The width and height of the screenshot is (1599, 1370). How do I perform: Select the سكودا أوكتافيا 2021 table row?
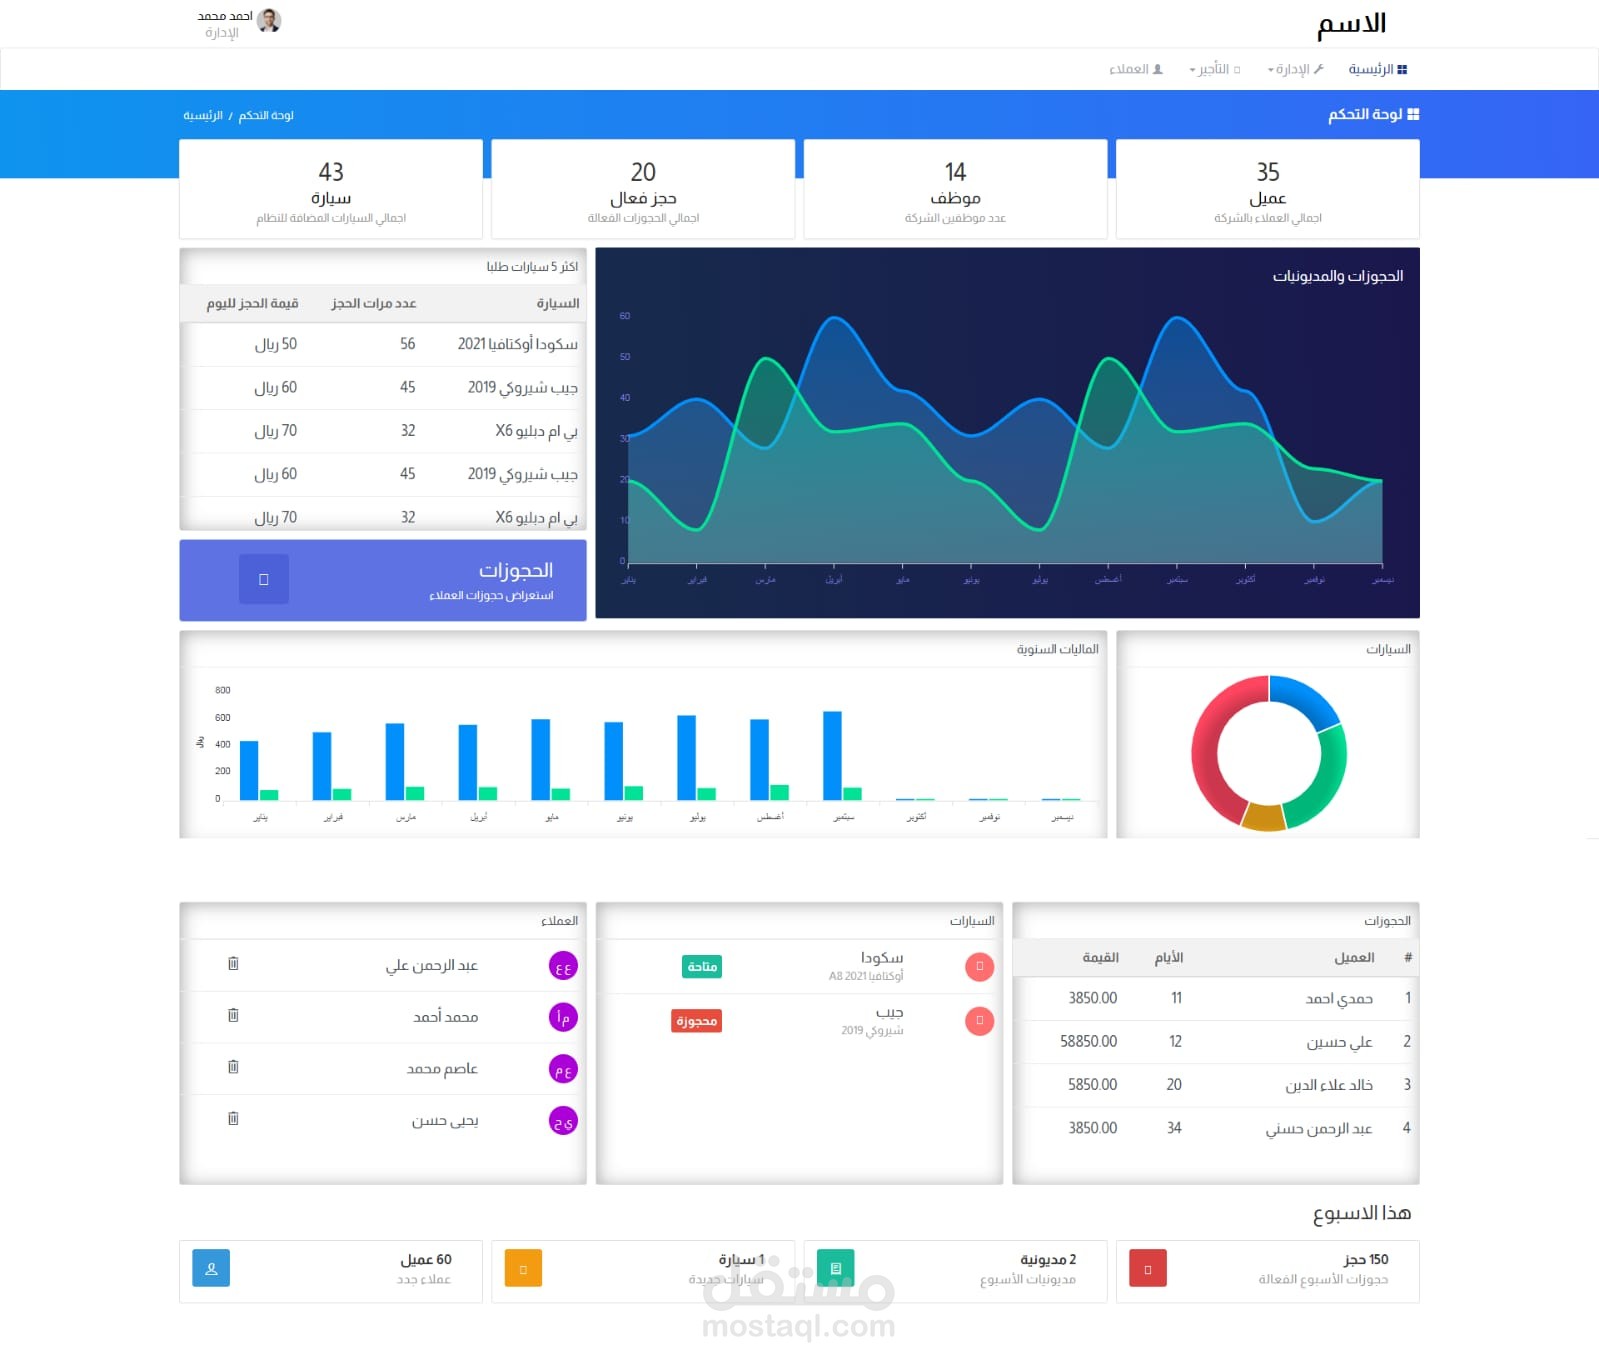click(x=383, y=344)
